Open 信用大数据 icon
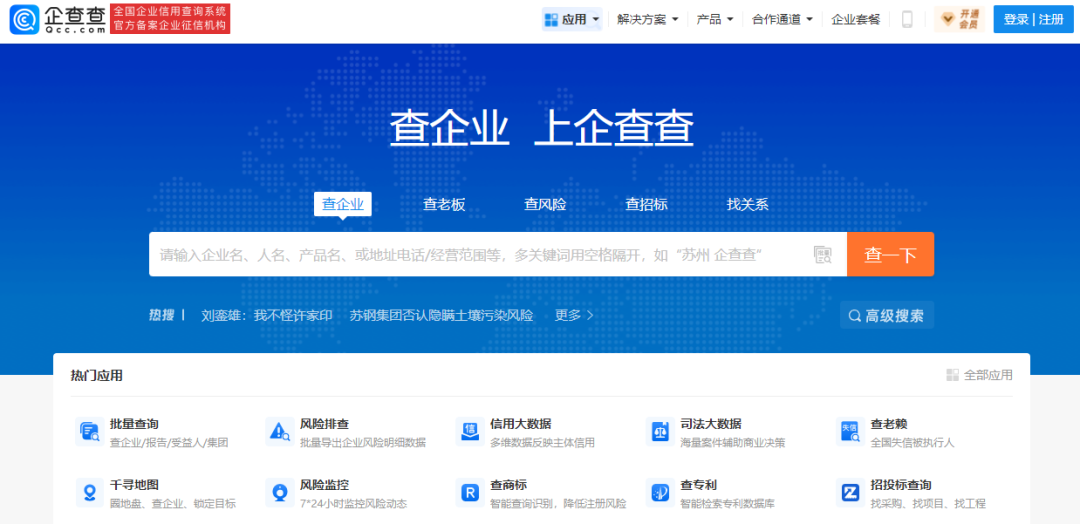Viewport: 1080px width, 524px height. tap(470, 431)
